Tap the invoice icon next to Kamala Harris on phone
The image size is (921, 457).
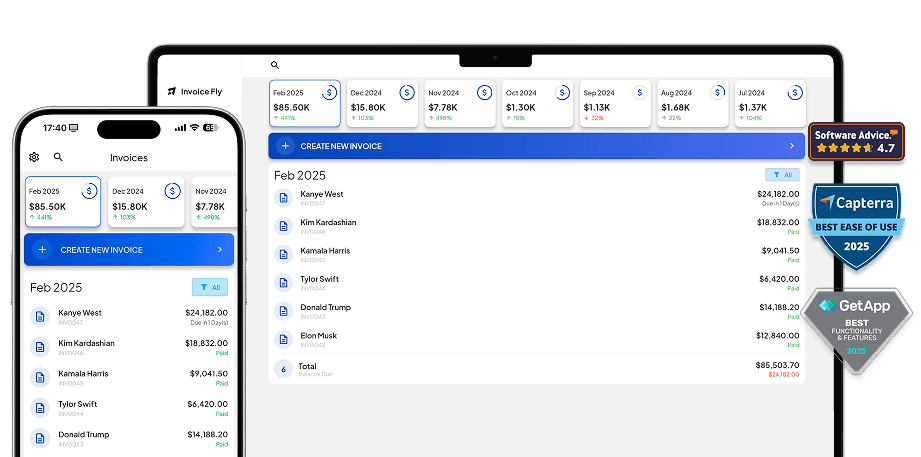(40, 377)
